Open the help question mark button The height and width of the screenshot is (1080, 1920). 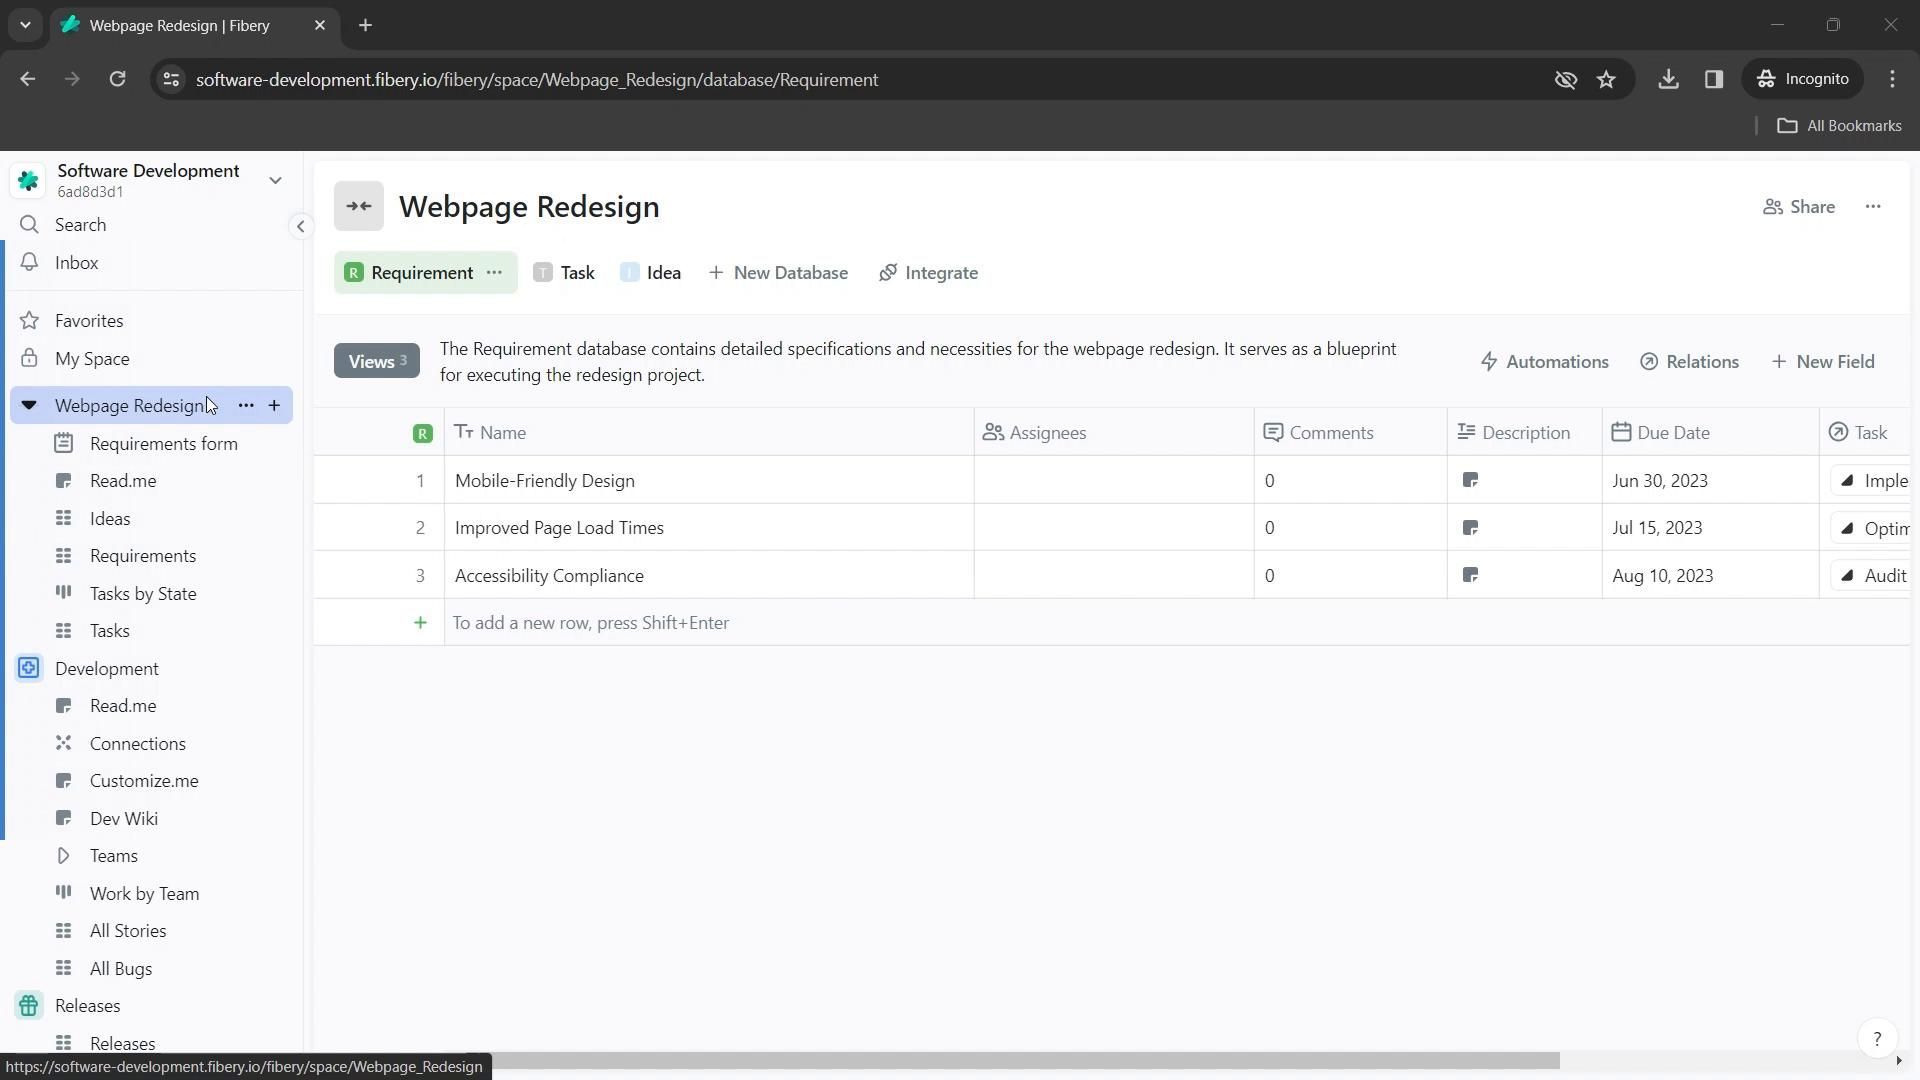1877,1039
